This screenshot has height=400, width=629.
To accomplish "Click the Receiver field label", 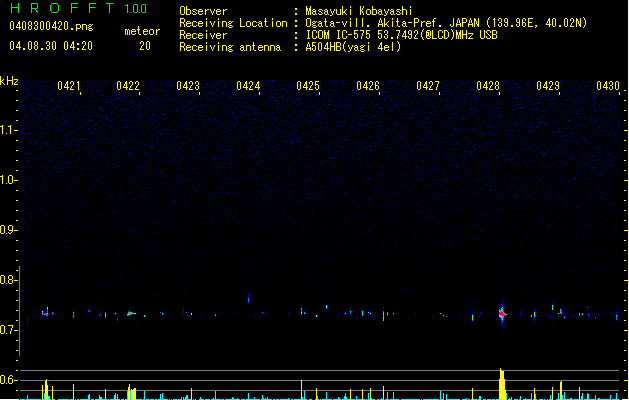I will pyautogui.click(x=203, y=35).
